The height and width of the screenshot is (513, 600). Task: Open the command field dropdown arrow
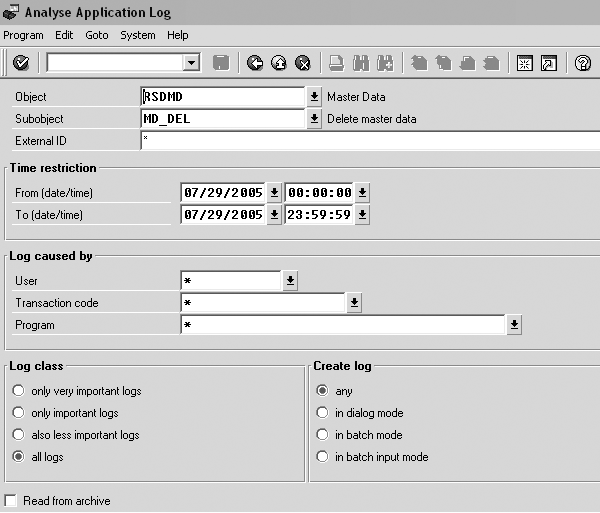191,63
